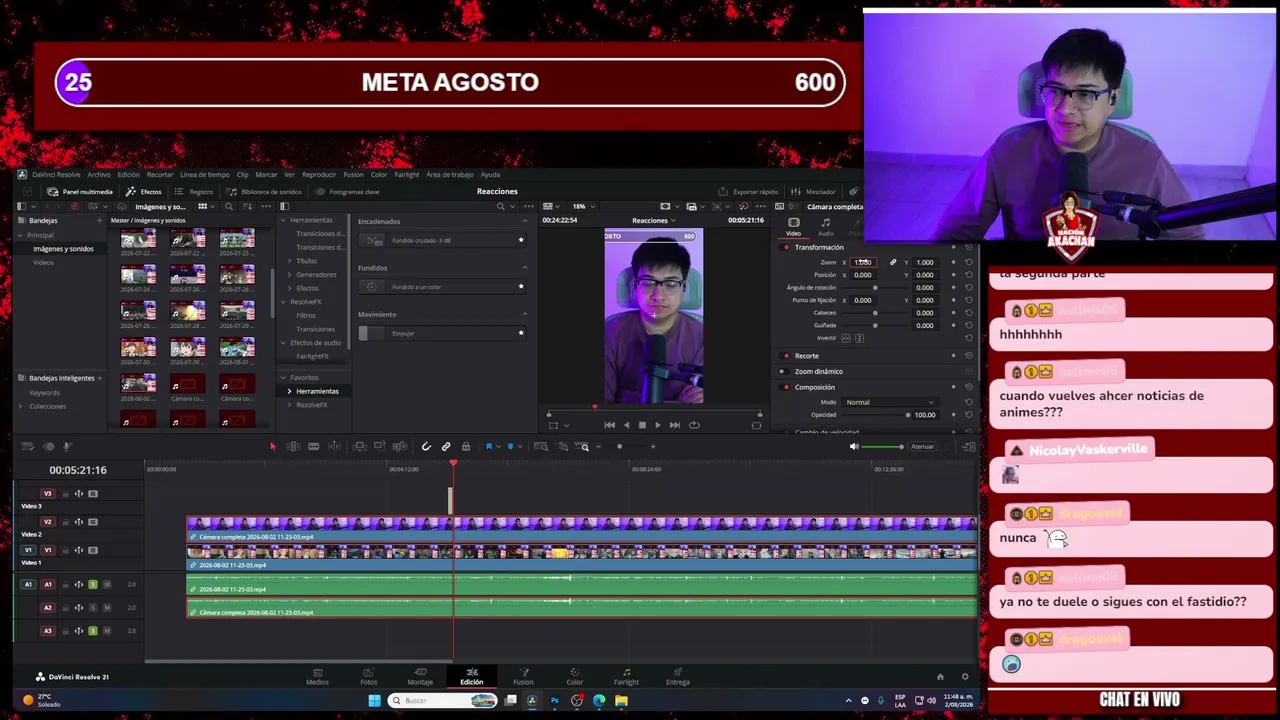Open the Panel multimedia panel
Screen dimensions: 1280x720
click(80, 191)
